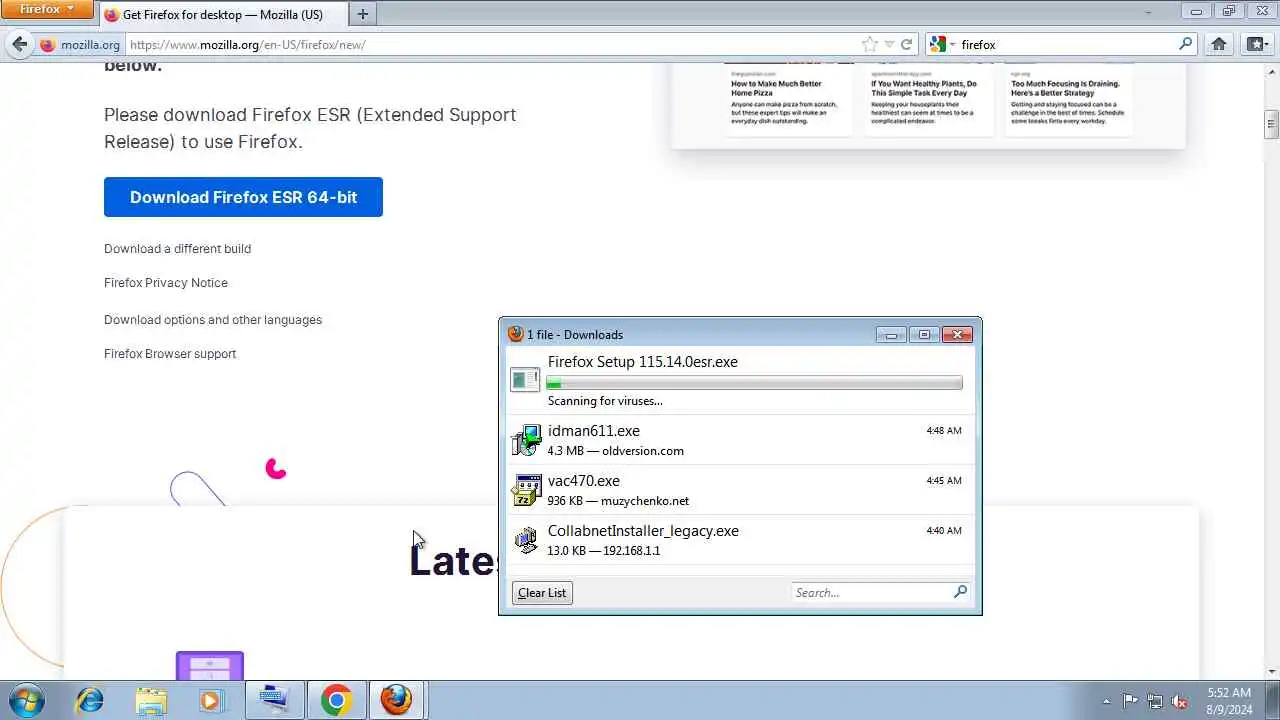Click the download progress bar
Image resolution: width=1280 pixels, height=720 pixels.
[754, 383]
